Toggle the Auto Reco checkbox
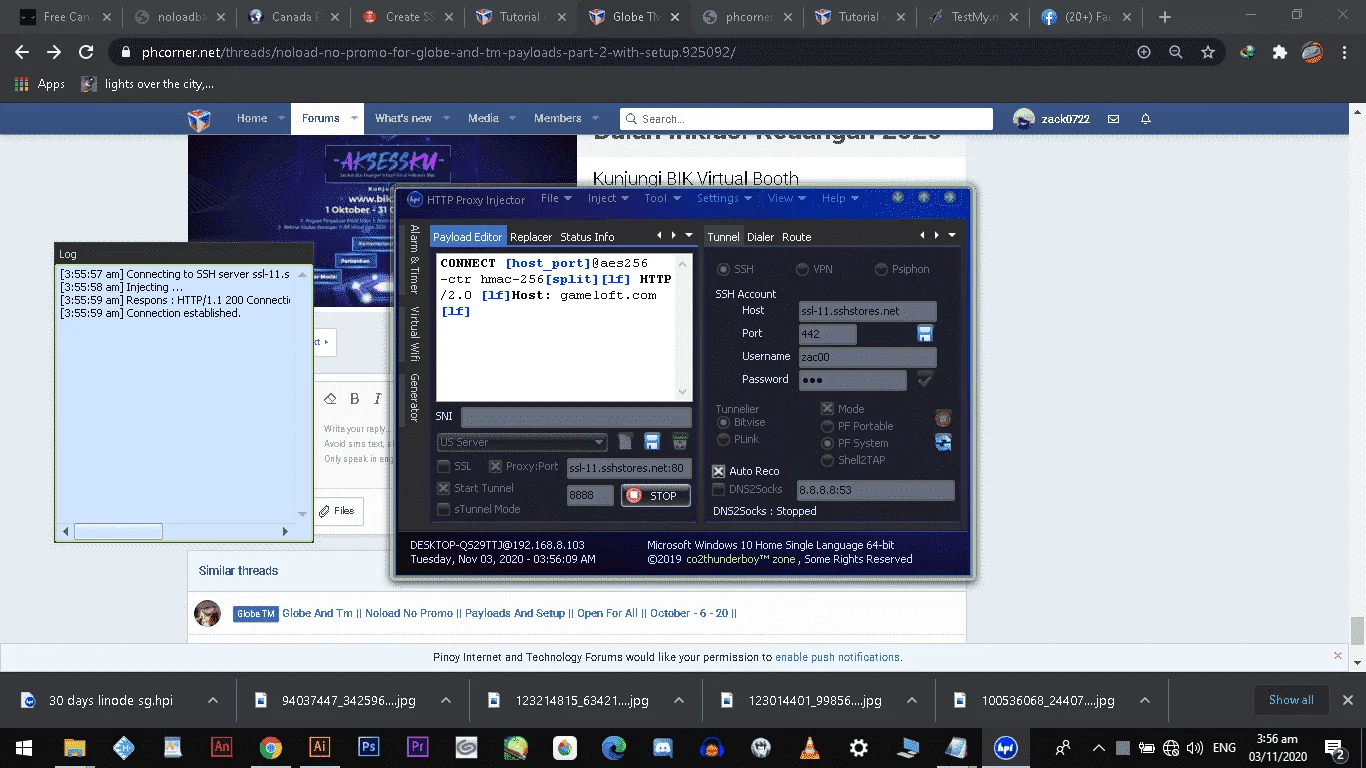1366x768 pixels. pos(718,471)
